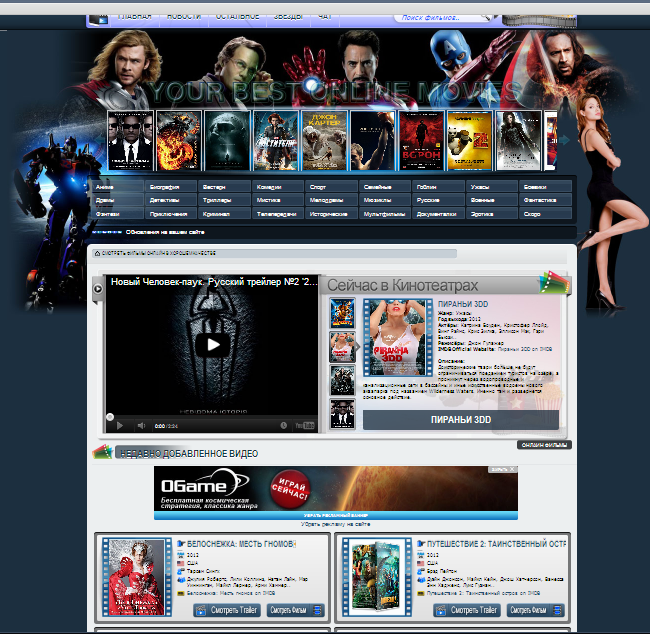The image size is (650, 634).
Task: Click trailer icon in Белоснежка card button
Action: pos(201,610)
